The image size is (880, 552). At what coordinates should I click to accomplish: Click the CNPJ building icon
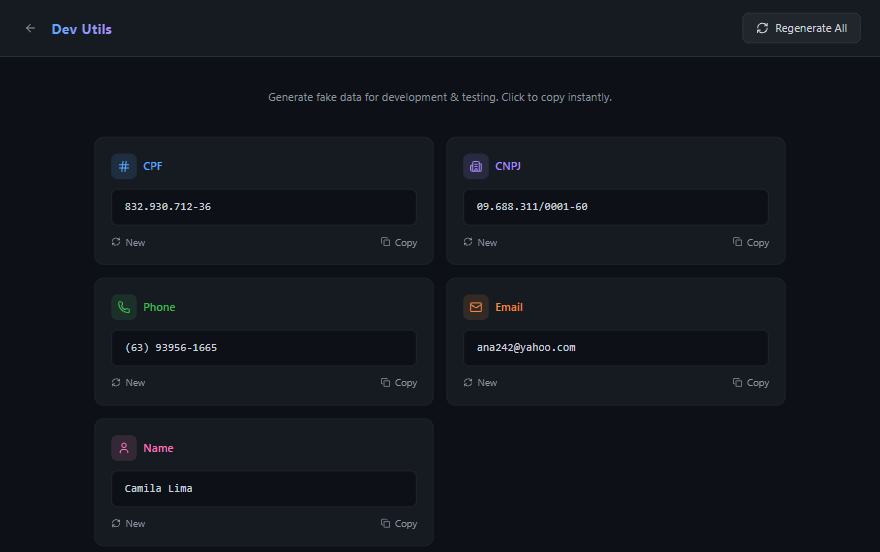[475, 167]
